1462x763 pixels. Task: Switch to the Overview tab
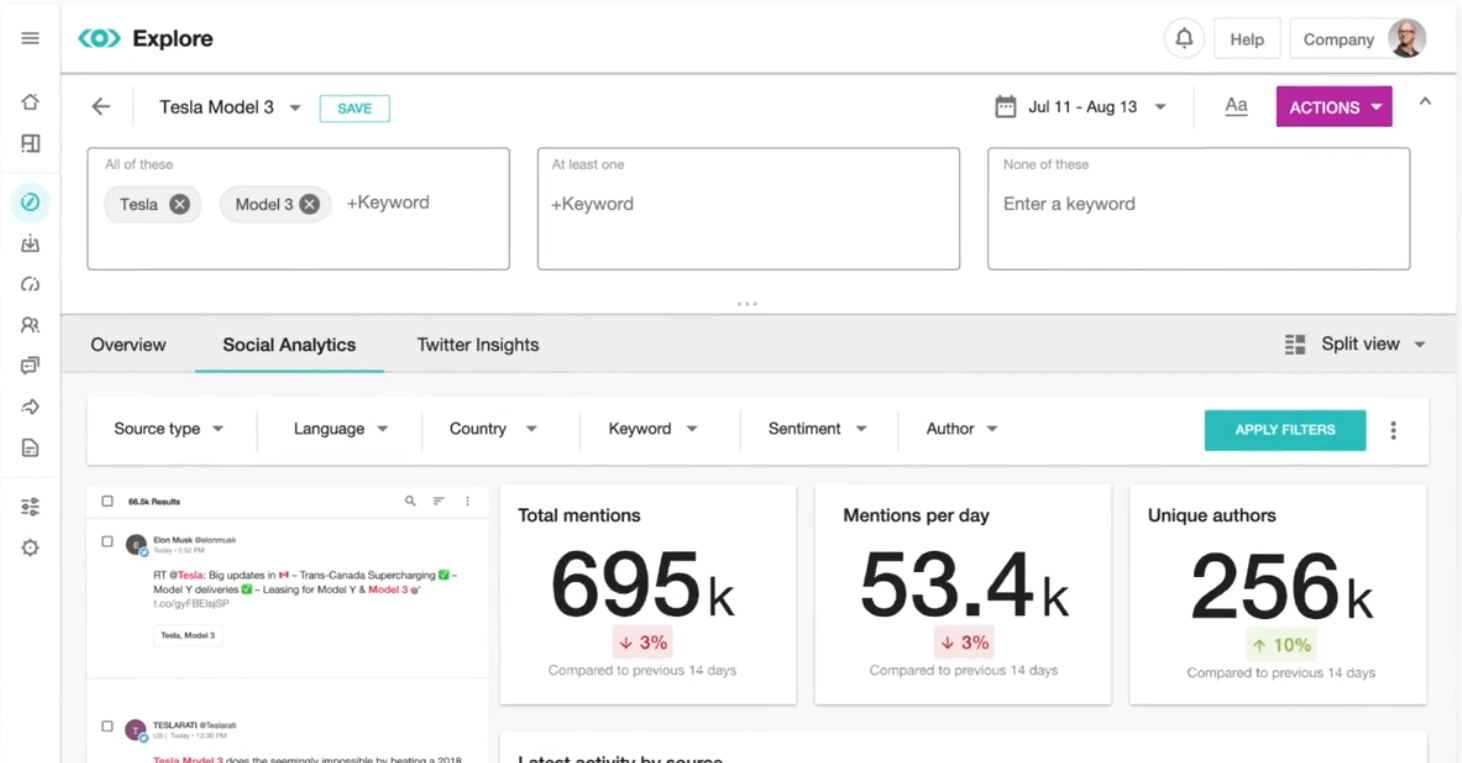pyautogui.click(x=128, y=345)
